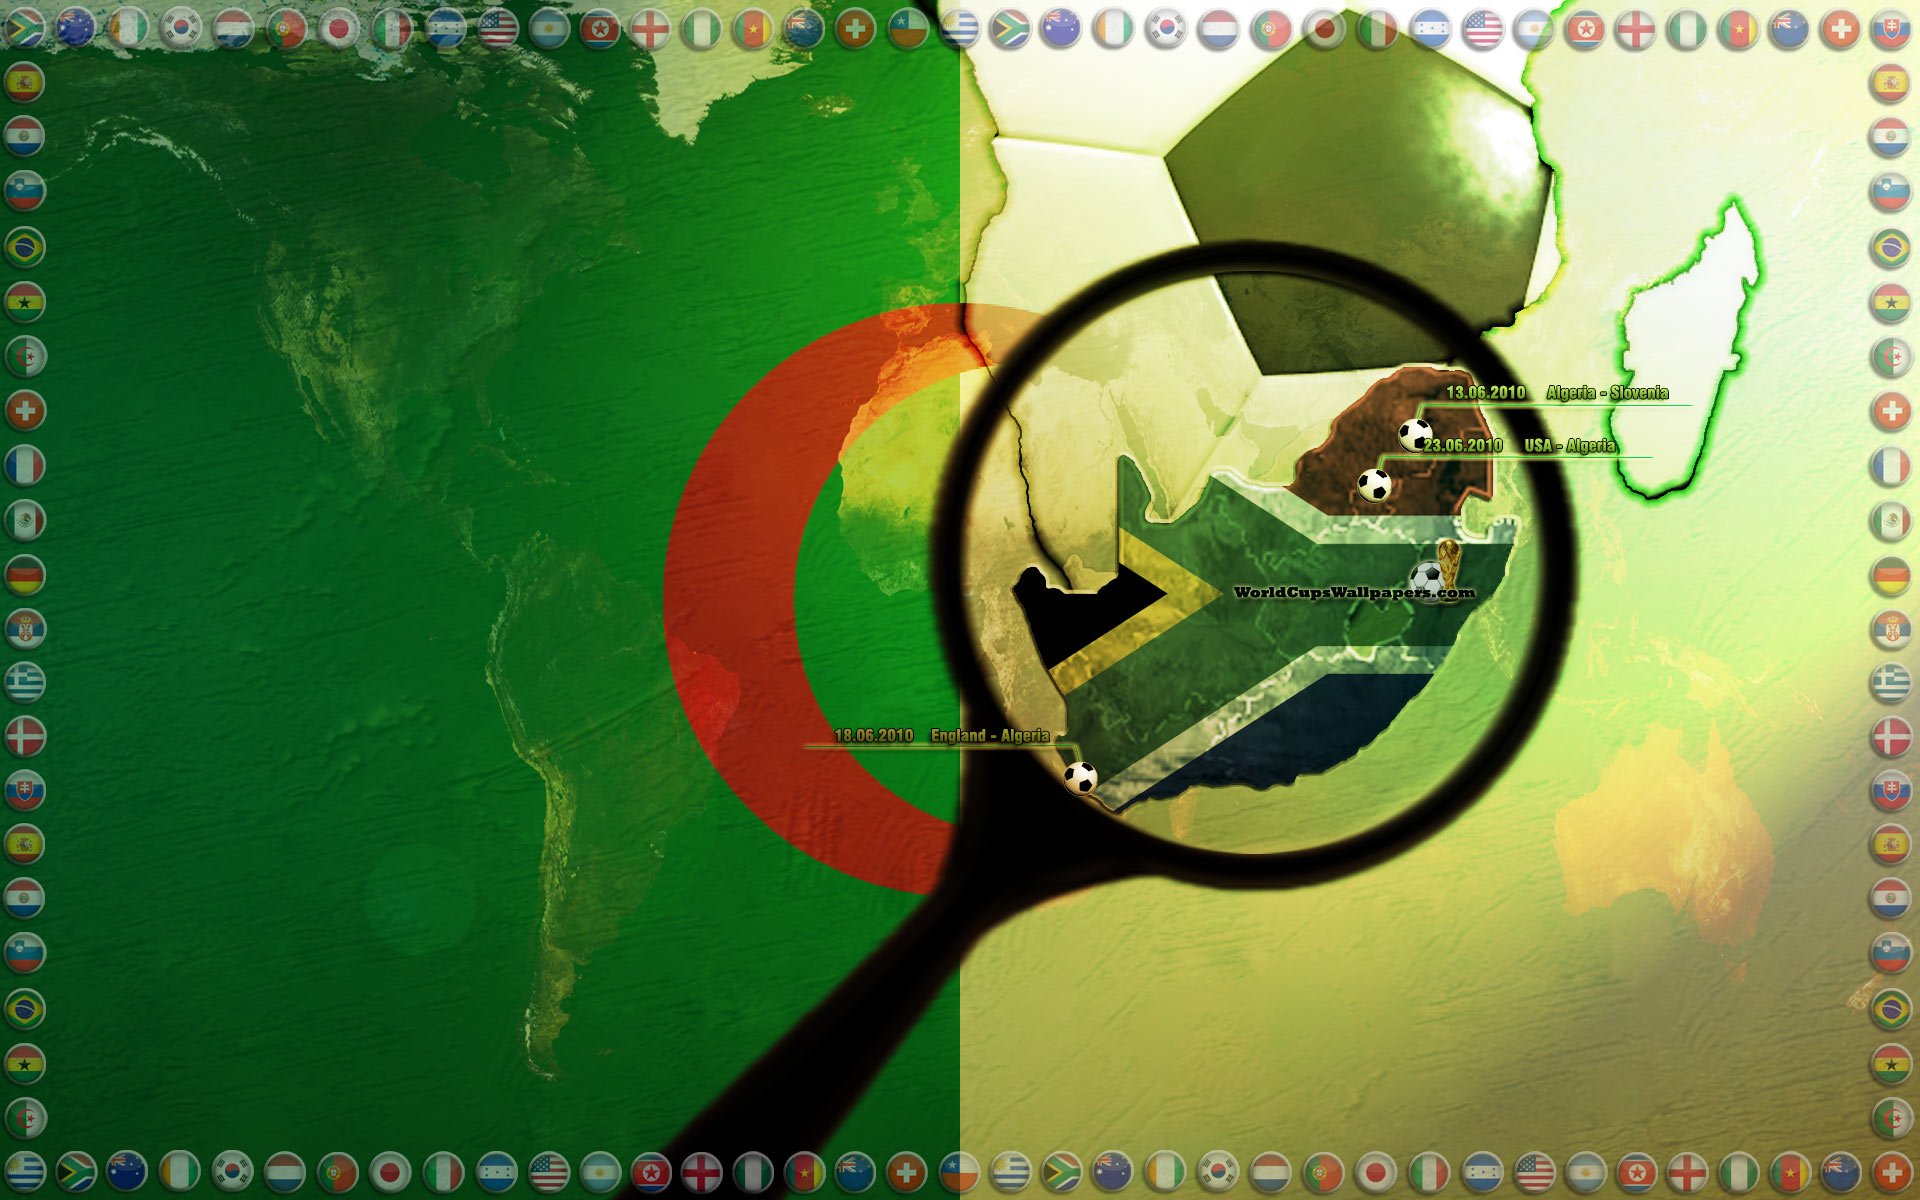The height and width of the screenshot is (1200, 1920).
Task: Click the soccer ball beside England - Algeria label
Action: tap(1080, 777)
